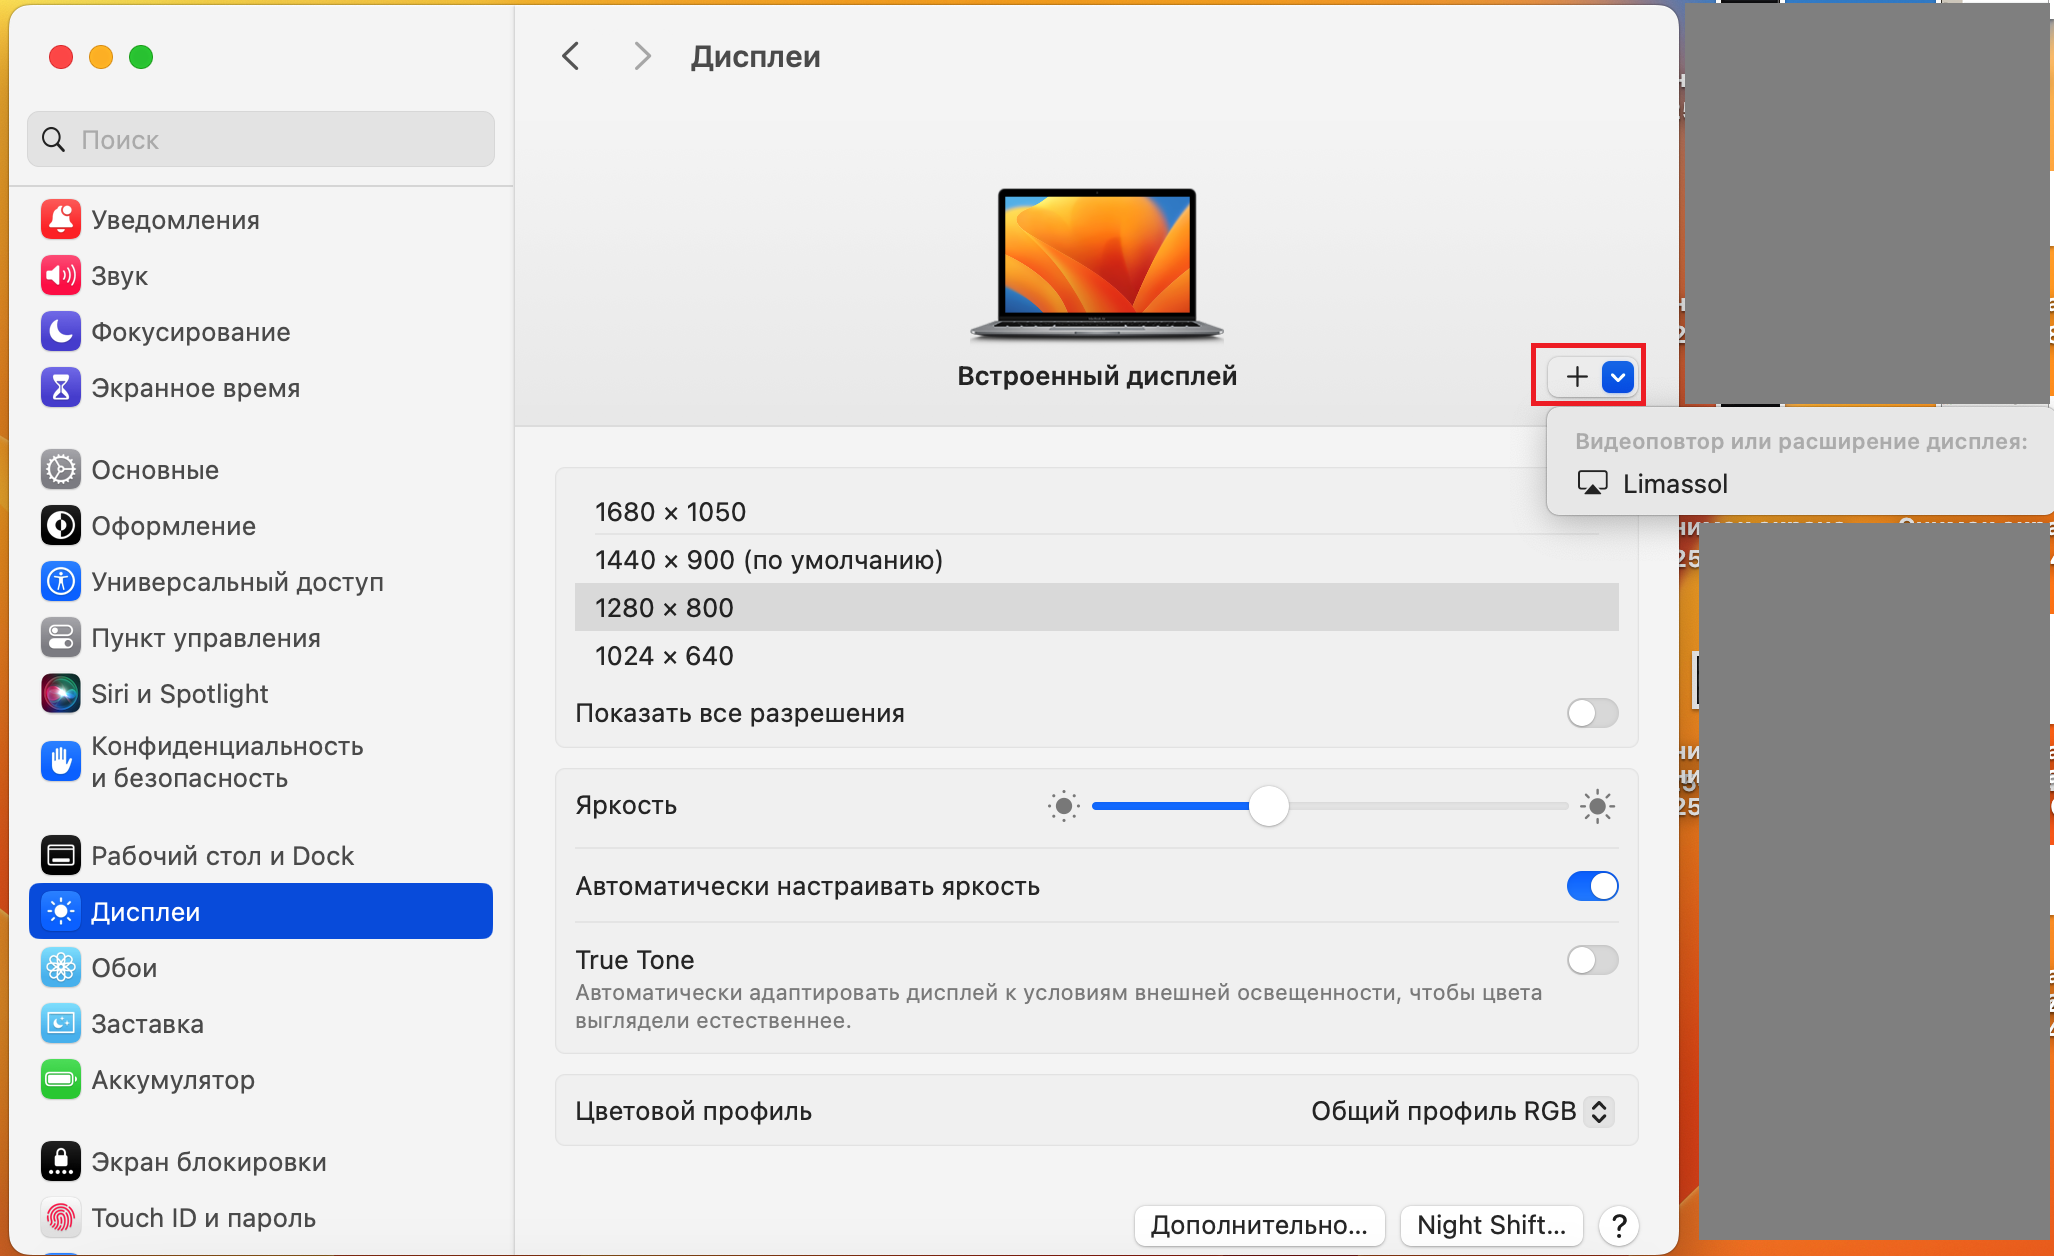Open the Siri и Spotlight settings icon
The image size is (2054, 1256).
coord(61,694)
